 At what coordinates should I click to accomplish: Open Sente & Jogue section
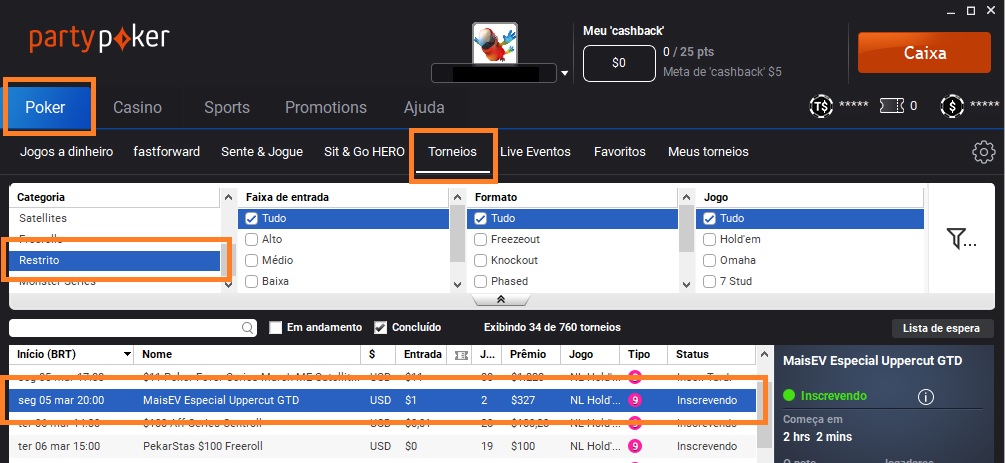click(262, 152)
